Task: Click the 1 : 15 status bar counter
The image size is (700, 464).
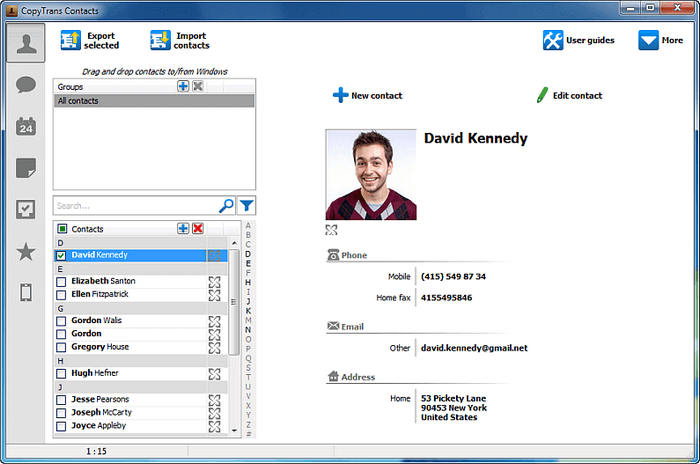Action: (96, 451)
